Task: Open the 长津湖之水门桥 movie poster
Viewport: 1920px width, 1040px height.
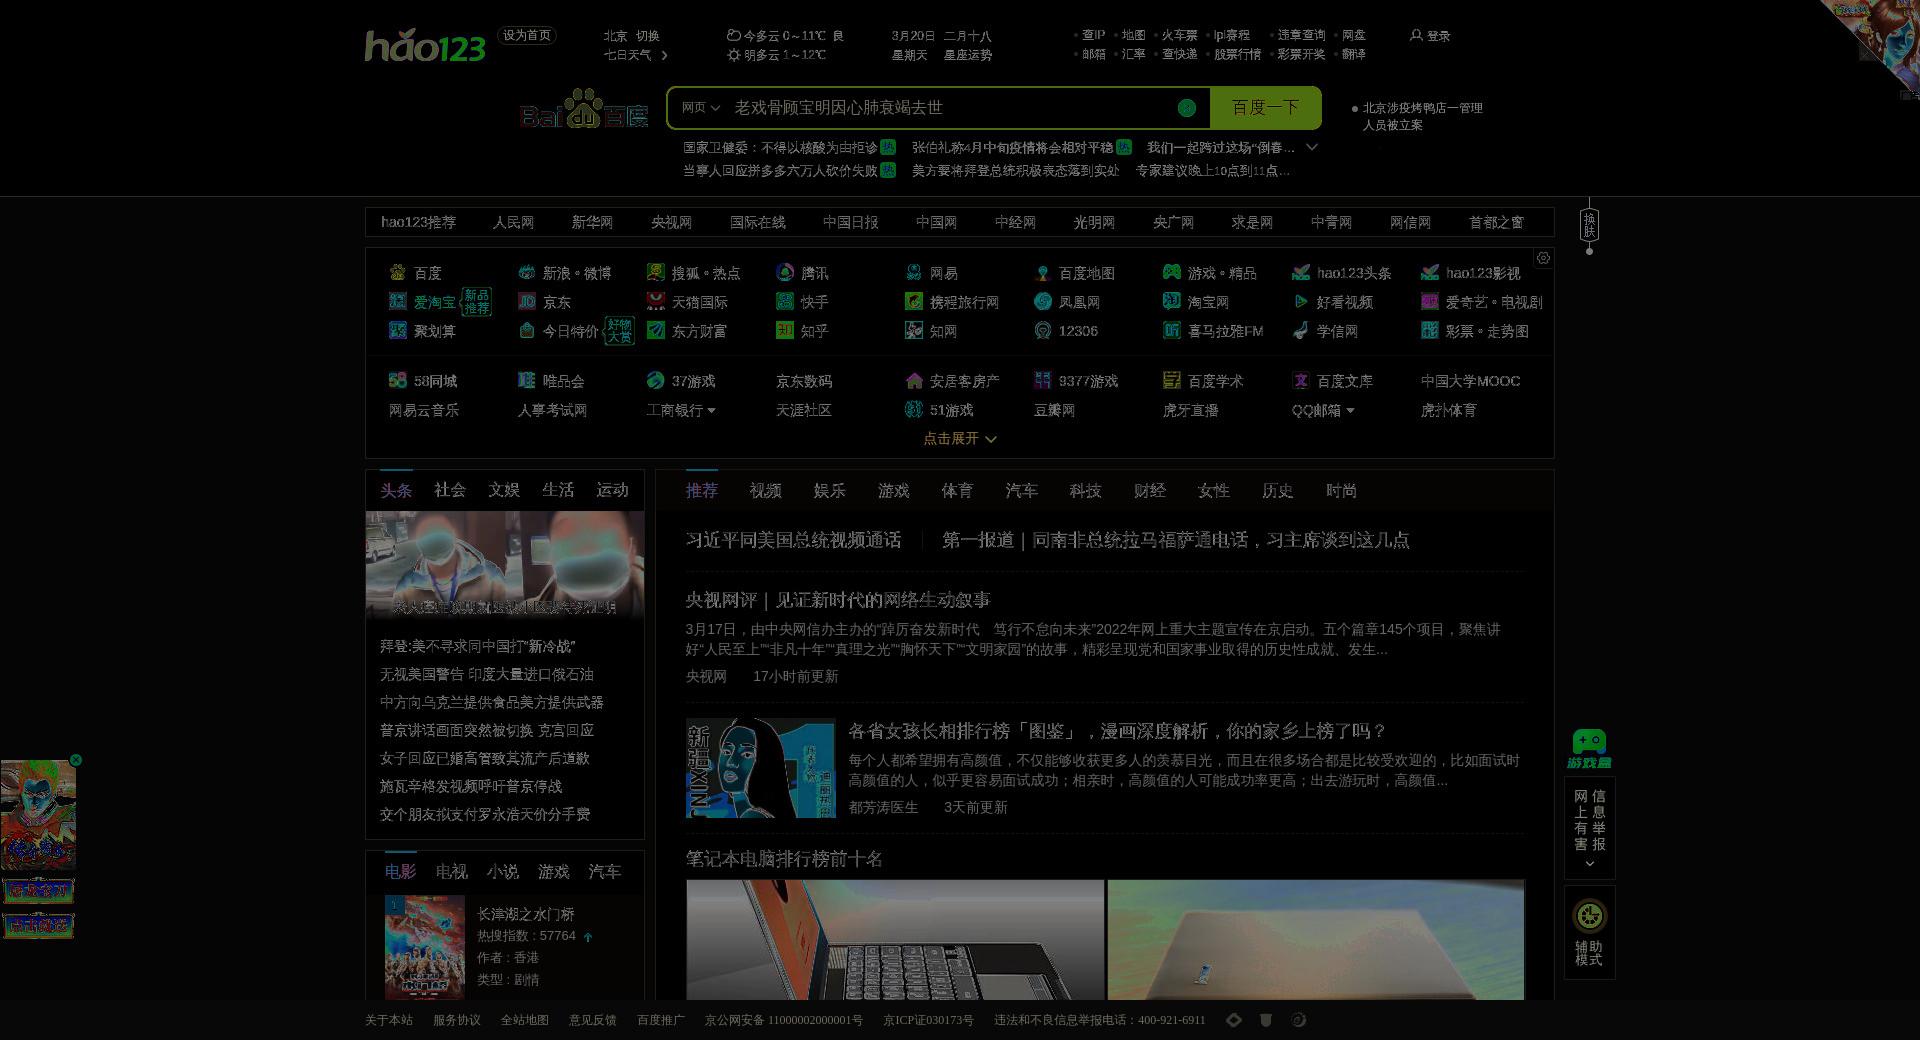Action: click(x=425, y=947)
